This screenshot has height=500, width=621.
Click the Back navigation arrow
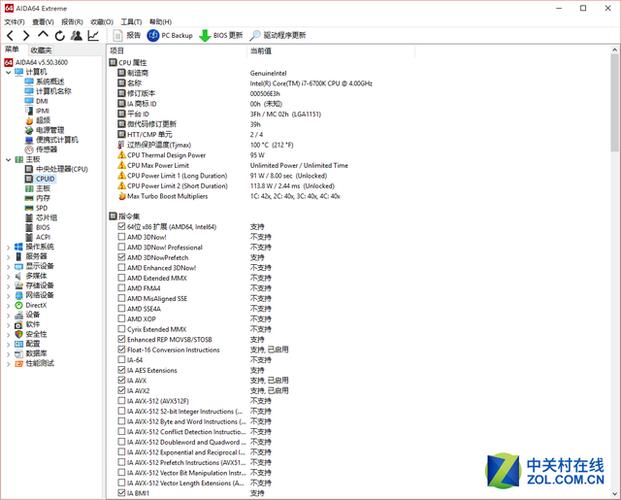click(10, 36)
